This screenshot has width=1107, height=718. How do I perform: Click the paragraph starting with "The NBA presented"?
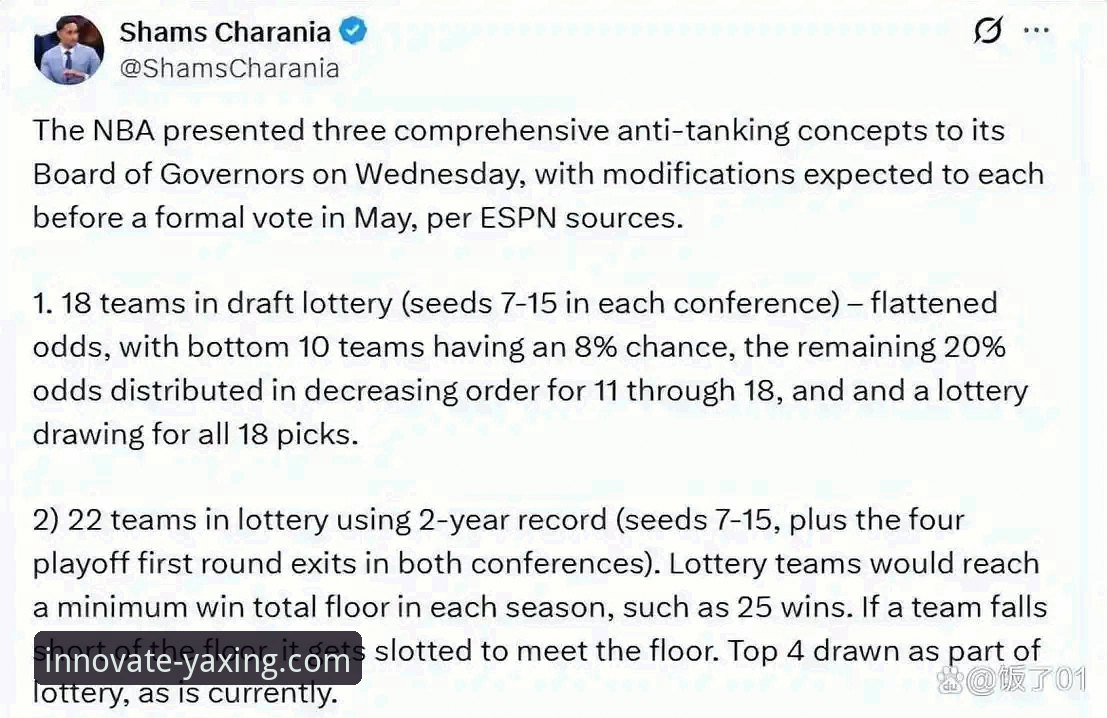[x=520, y=130]
